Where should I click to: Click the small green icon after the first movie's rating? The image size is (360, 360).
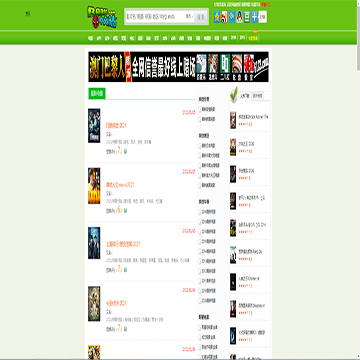point(126,152)
